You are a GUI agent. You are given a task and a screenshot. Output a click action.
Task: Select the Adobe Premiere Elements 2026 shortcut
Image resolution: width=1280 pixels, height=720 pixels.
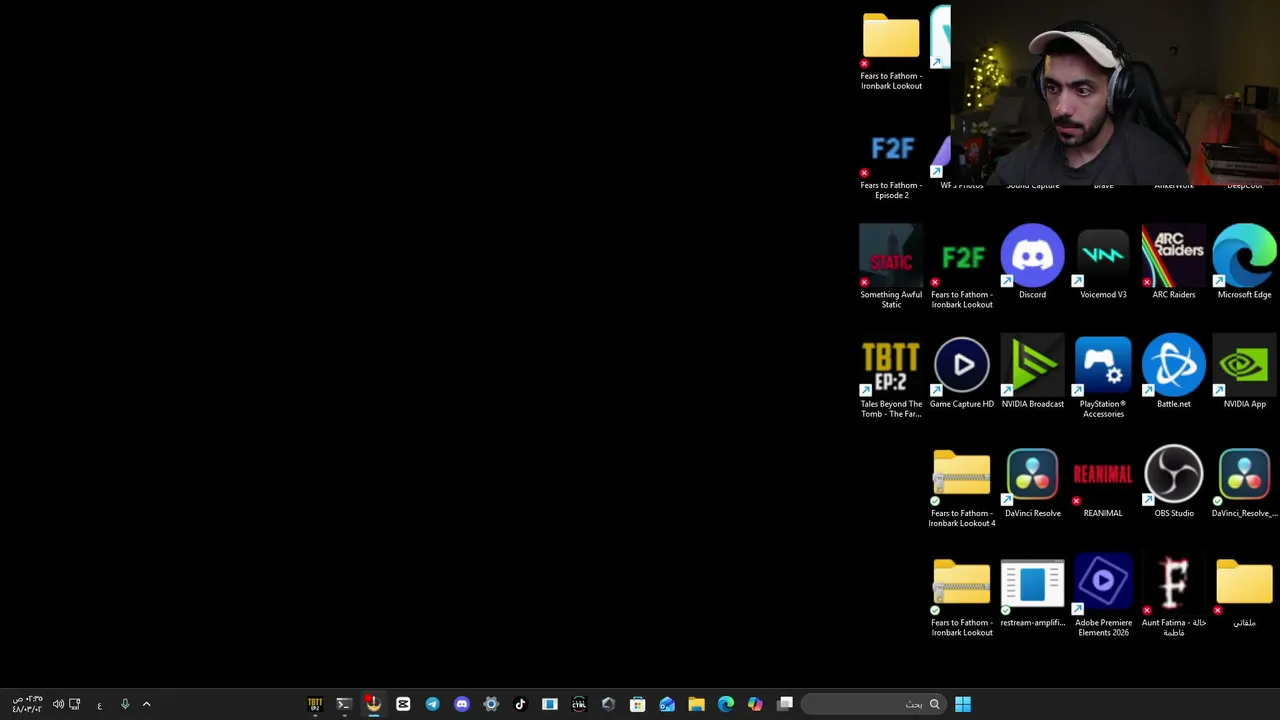coord(1103,597)
